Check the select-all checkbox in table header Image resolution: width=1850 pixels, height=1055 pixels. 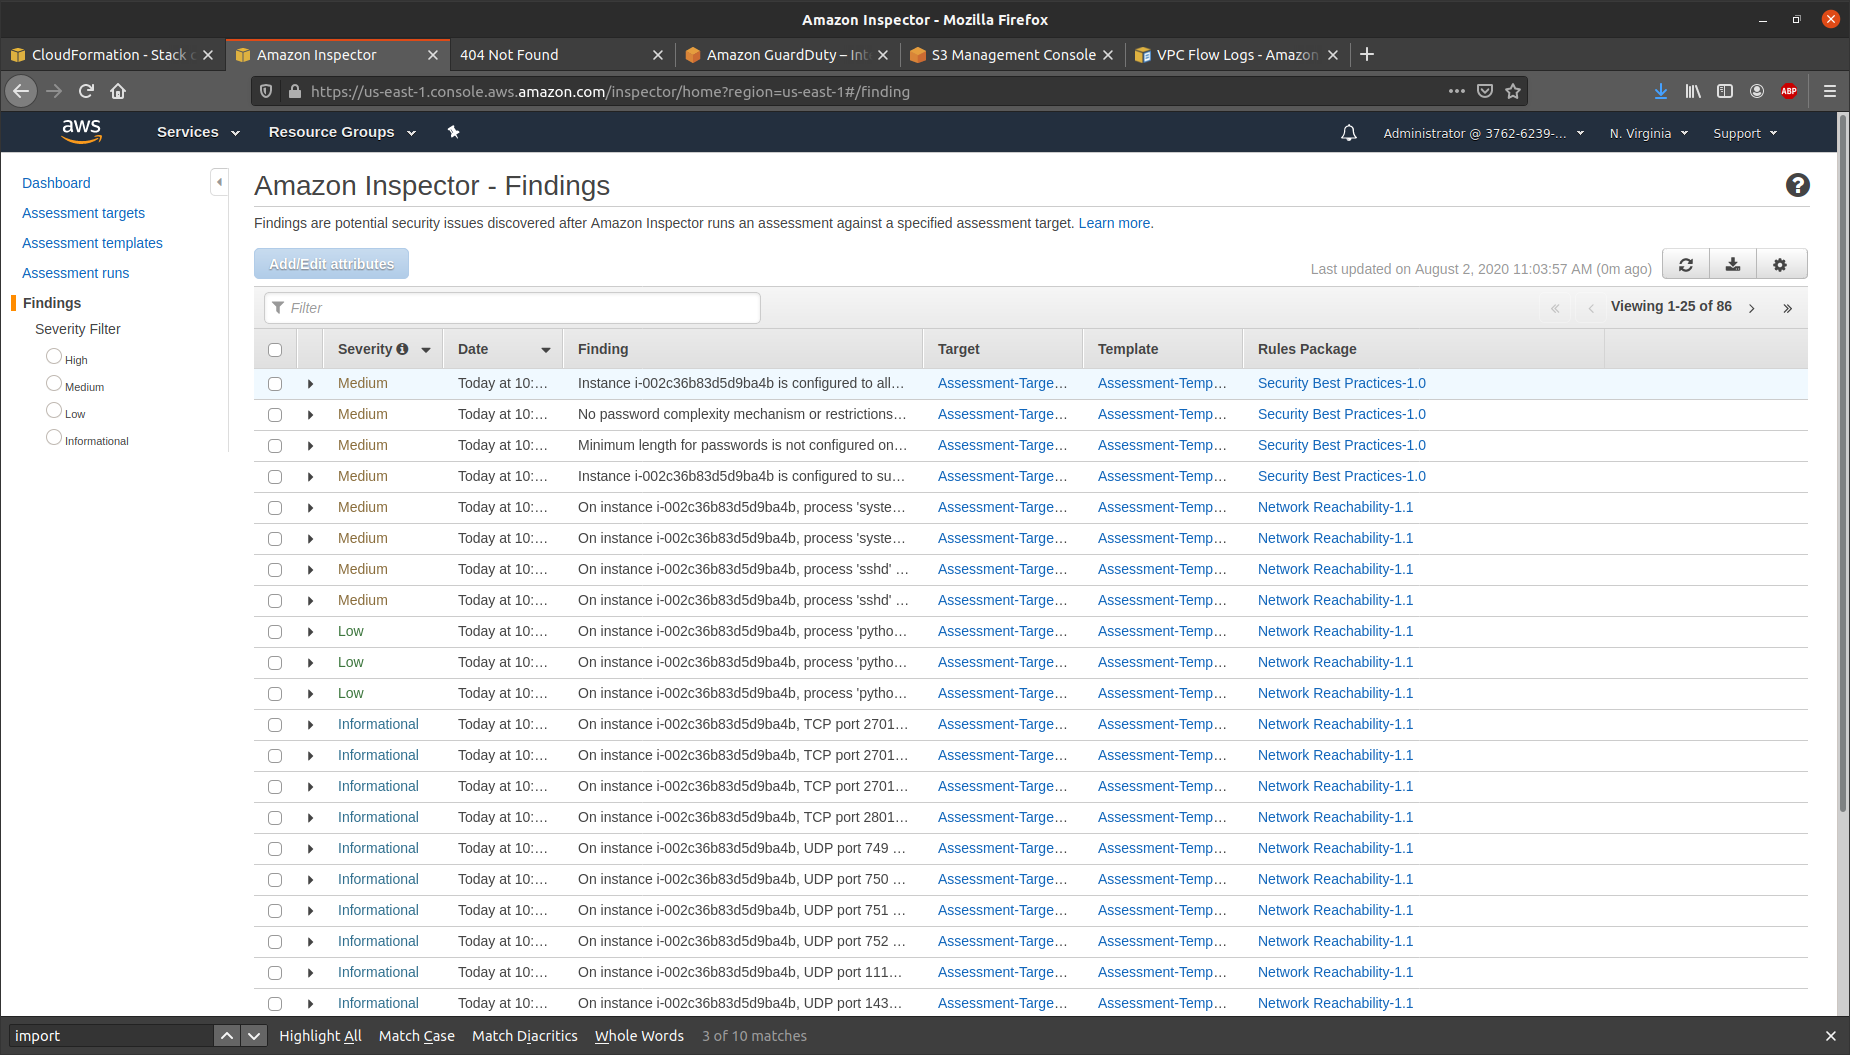[x=275, y=350]
